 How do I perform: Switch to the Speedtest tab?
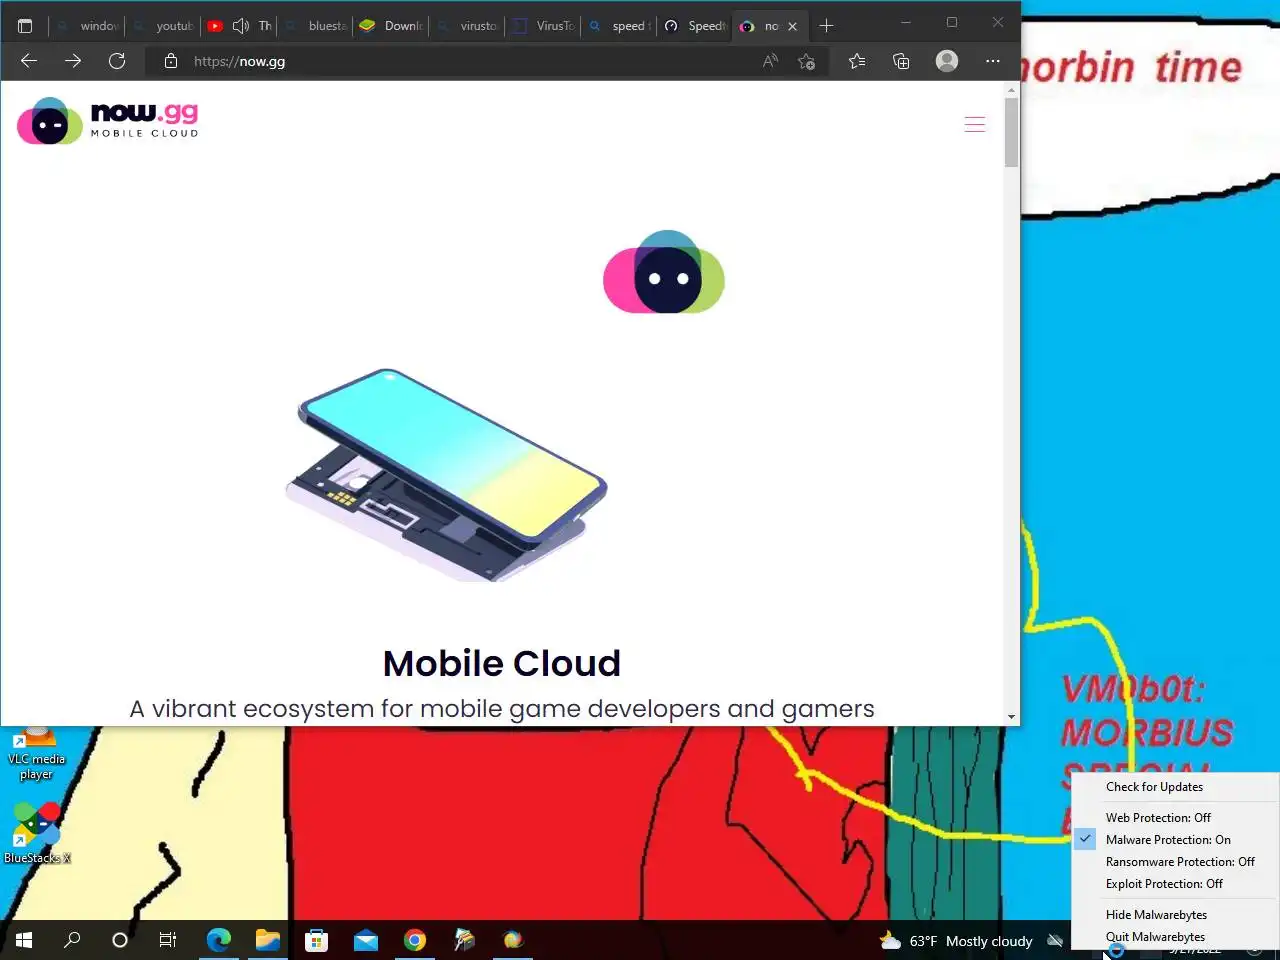[x=695, y=26]
